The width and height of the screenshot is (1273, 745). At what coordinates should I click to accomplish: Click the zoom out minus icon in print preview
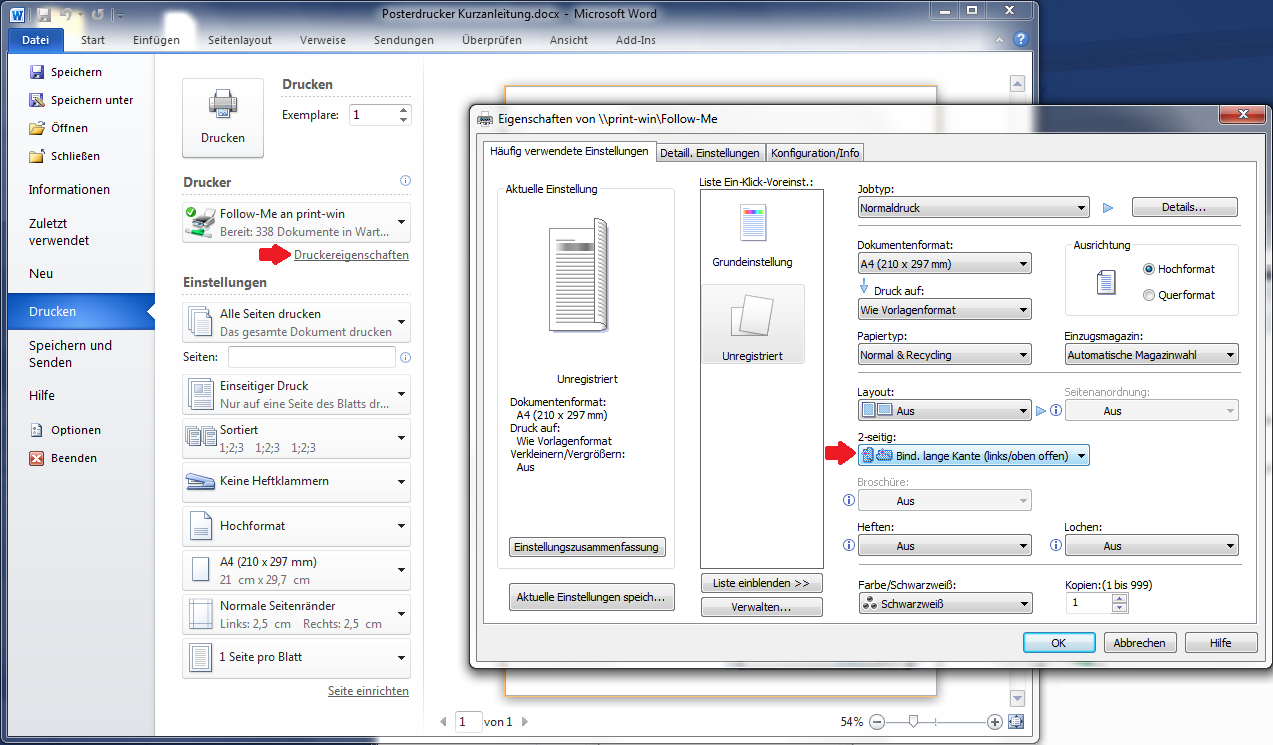click(x=877, y=722)
